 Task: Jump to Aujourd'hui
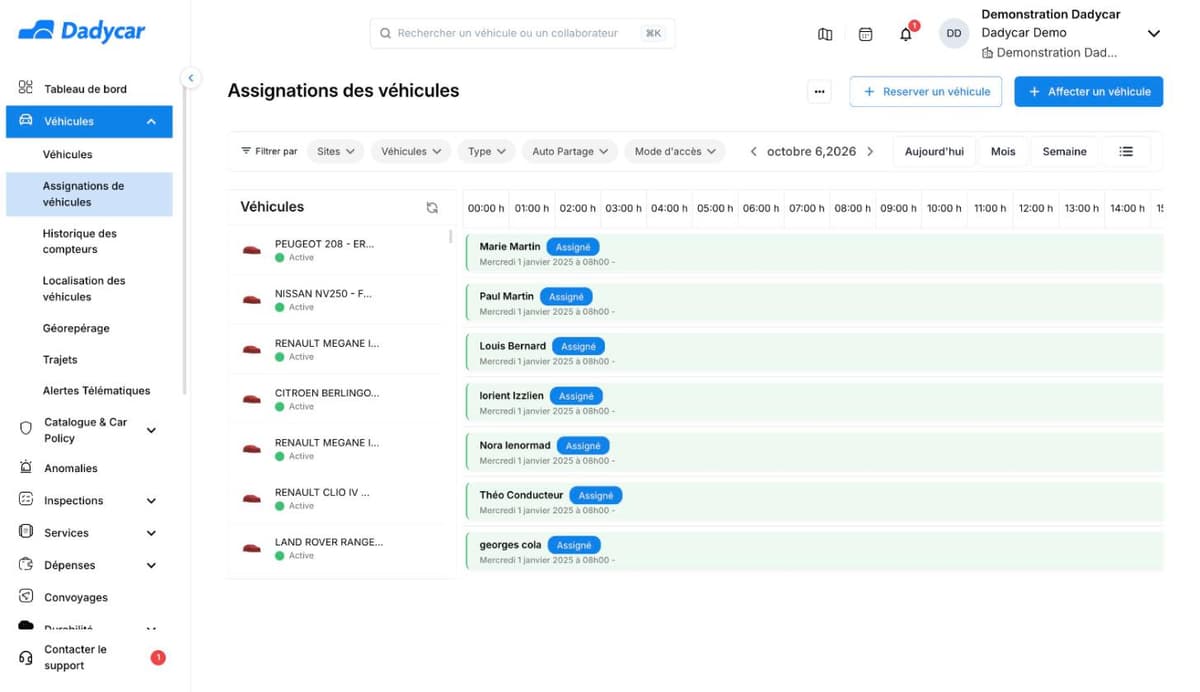(x=934, y=152)
